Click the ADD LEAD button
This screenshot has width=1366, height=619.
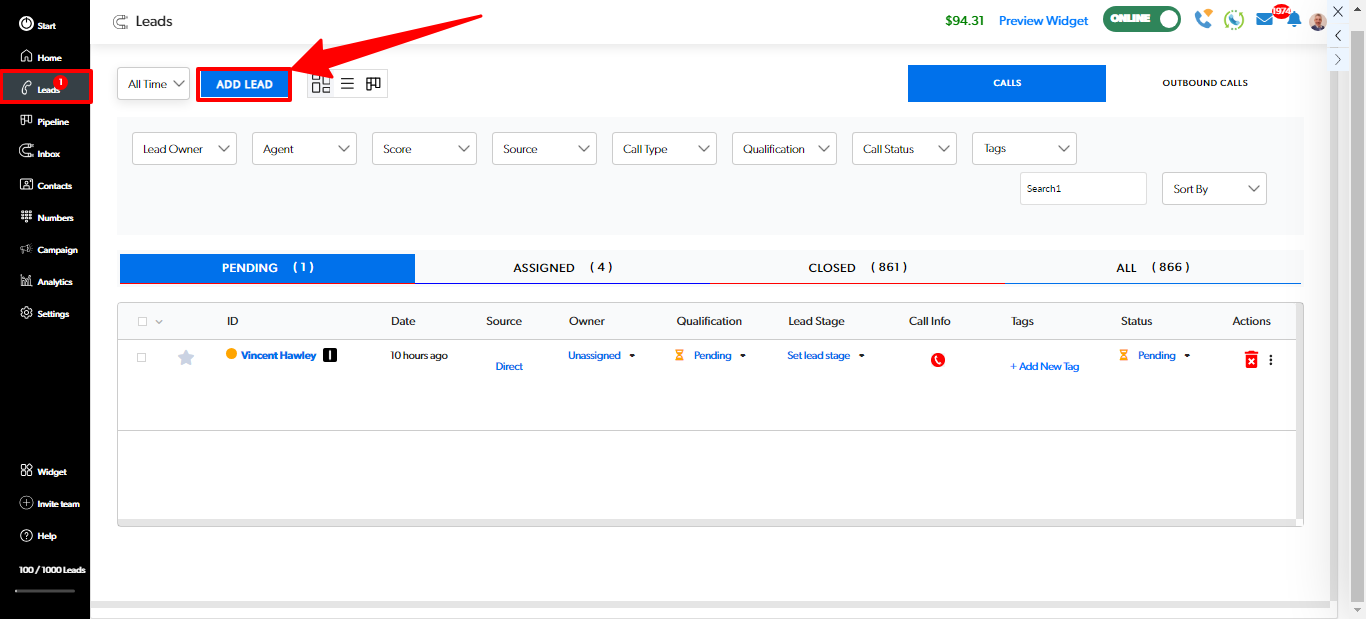pos(244,84)
